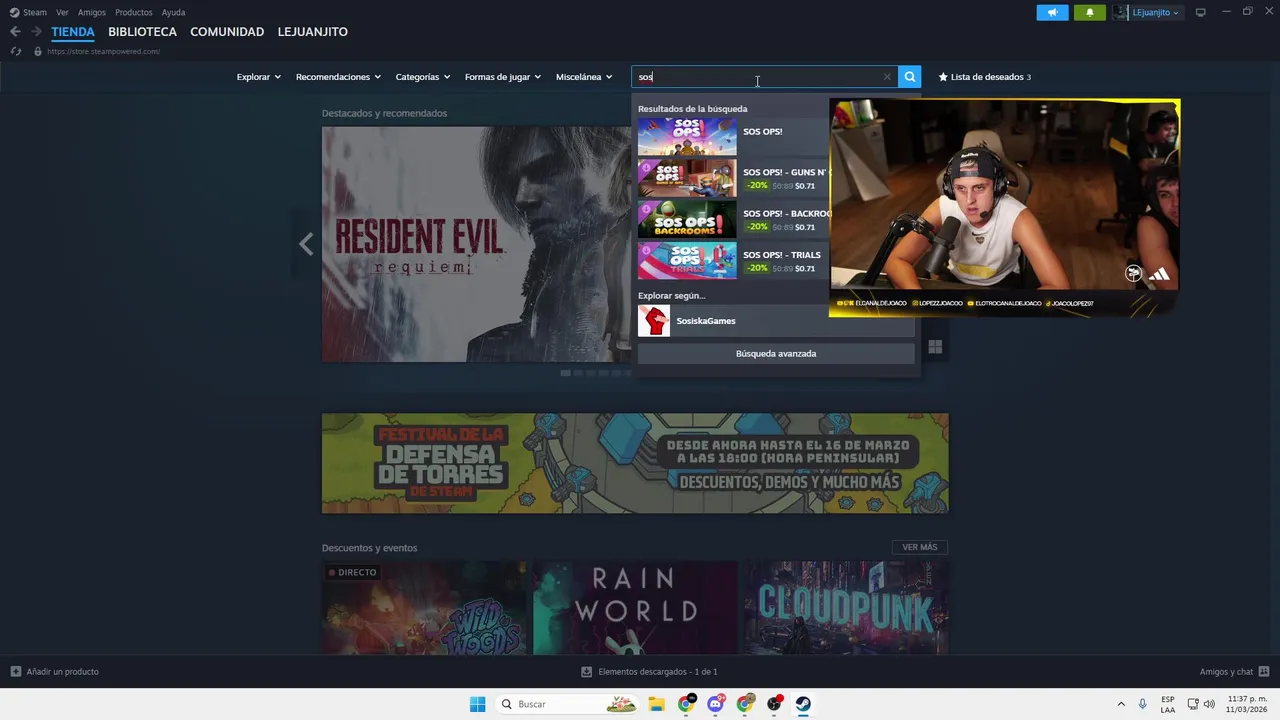The width and height of the screenshot is (1280, 720).
Task: Click the taskbar Buscar search box
Action: [568, 704]
